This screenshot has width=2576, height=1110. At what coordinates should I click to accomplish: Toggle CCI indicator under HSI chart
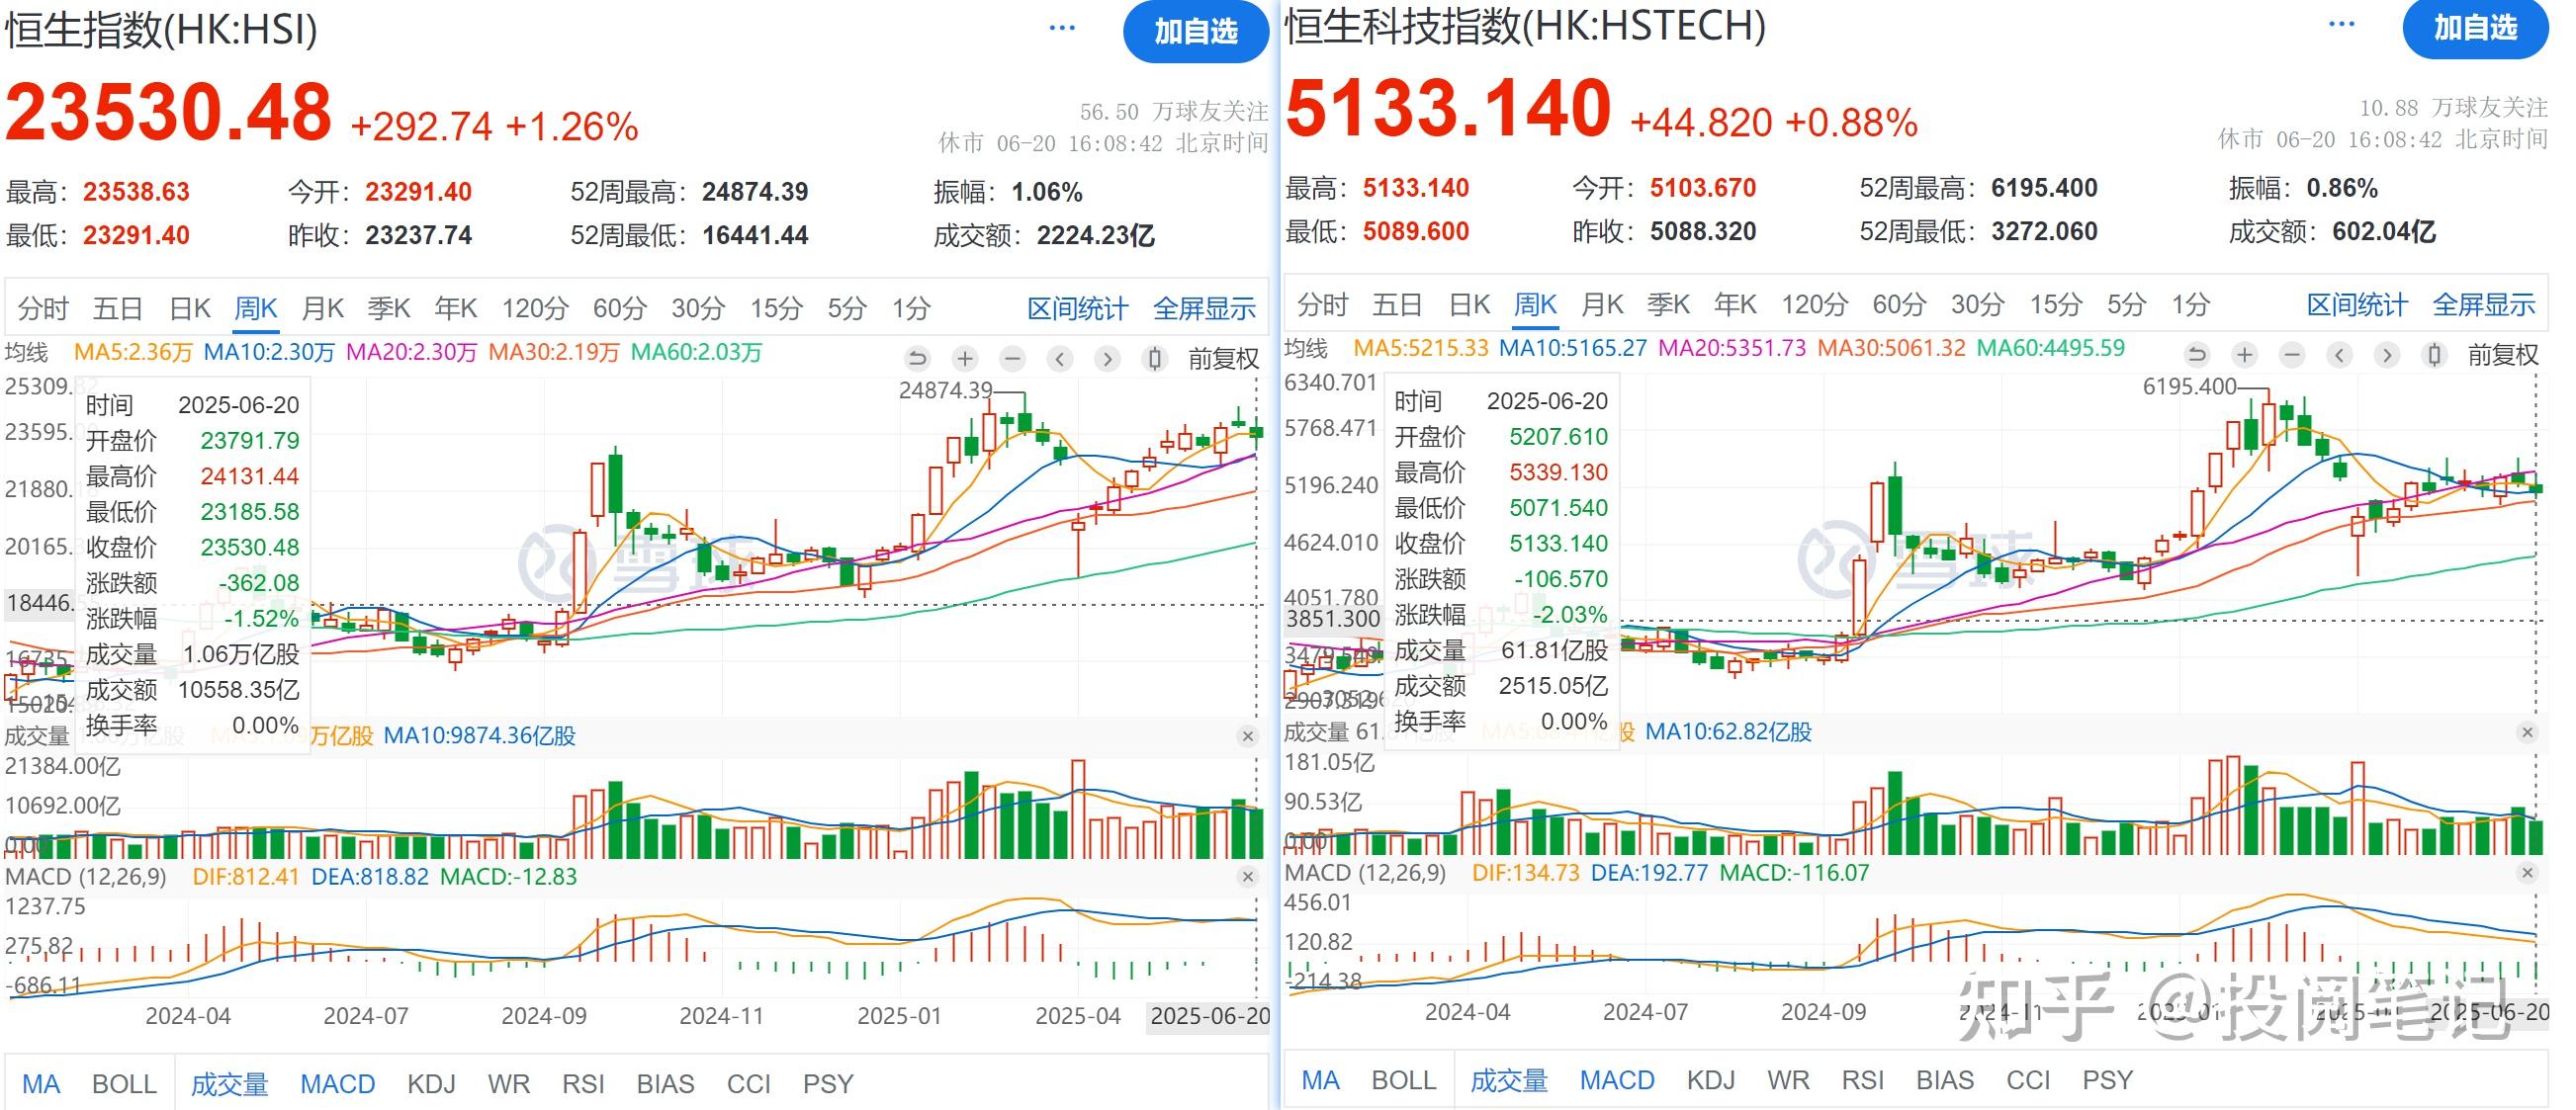click(749, 1084)
